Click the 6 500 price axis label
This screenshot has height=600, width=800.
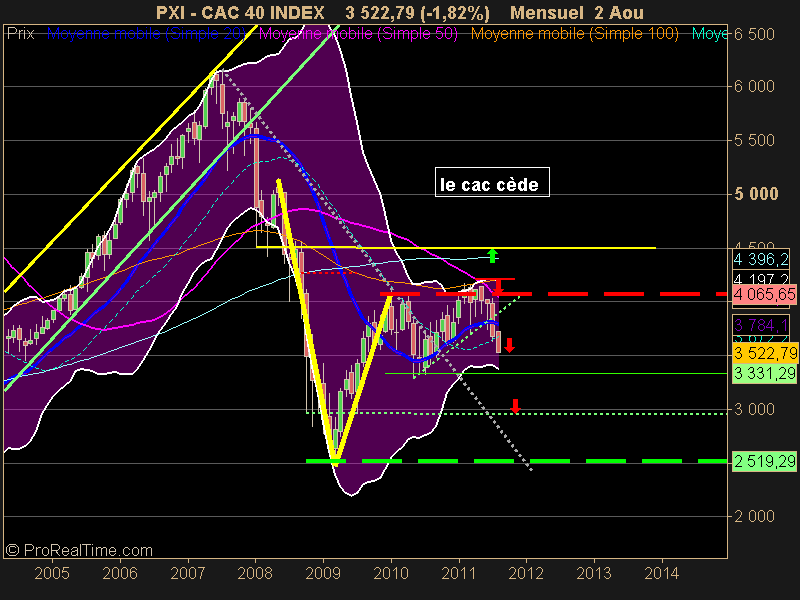pos(754,34)
